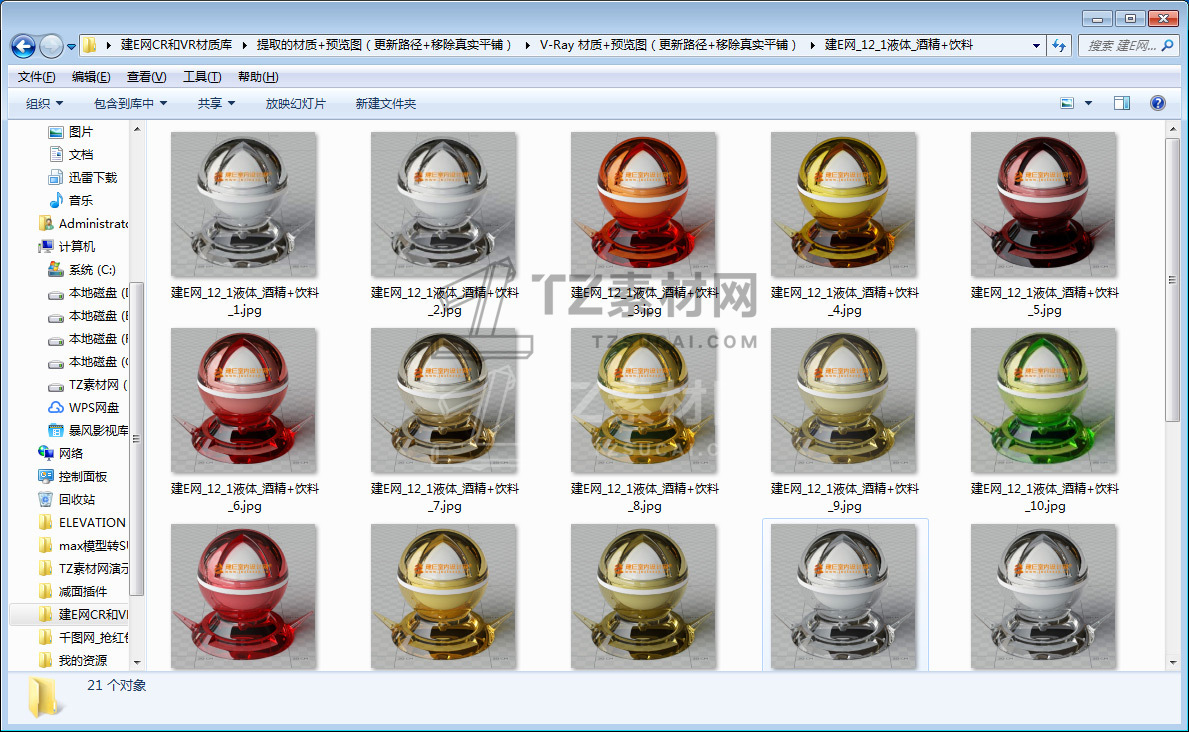Toggle the preview pane icon
This screenshot has height=732, width=1189.
tap(1122, 103)
